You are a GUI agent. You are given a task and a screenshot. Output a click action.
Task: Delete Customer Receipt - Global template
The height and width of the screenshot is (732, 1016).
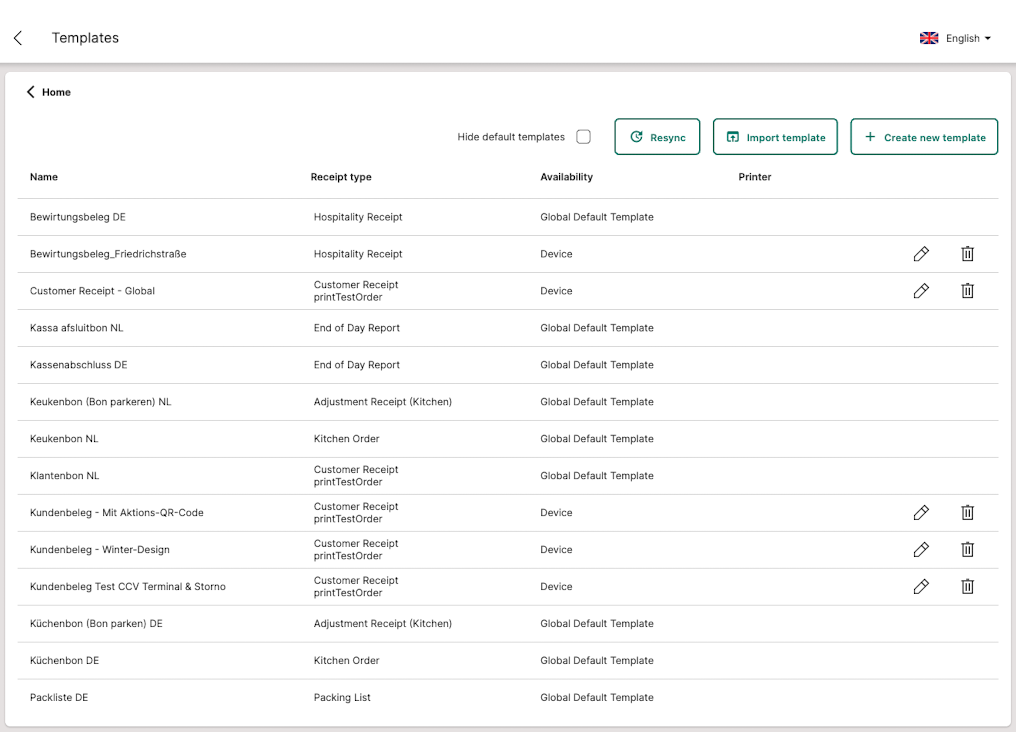click(967, 291)
